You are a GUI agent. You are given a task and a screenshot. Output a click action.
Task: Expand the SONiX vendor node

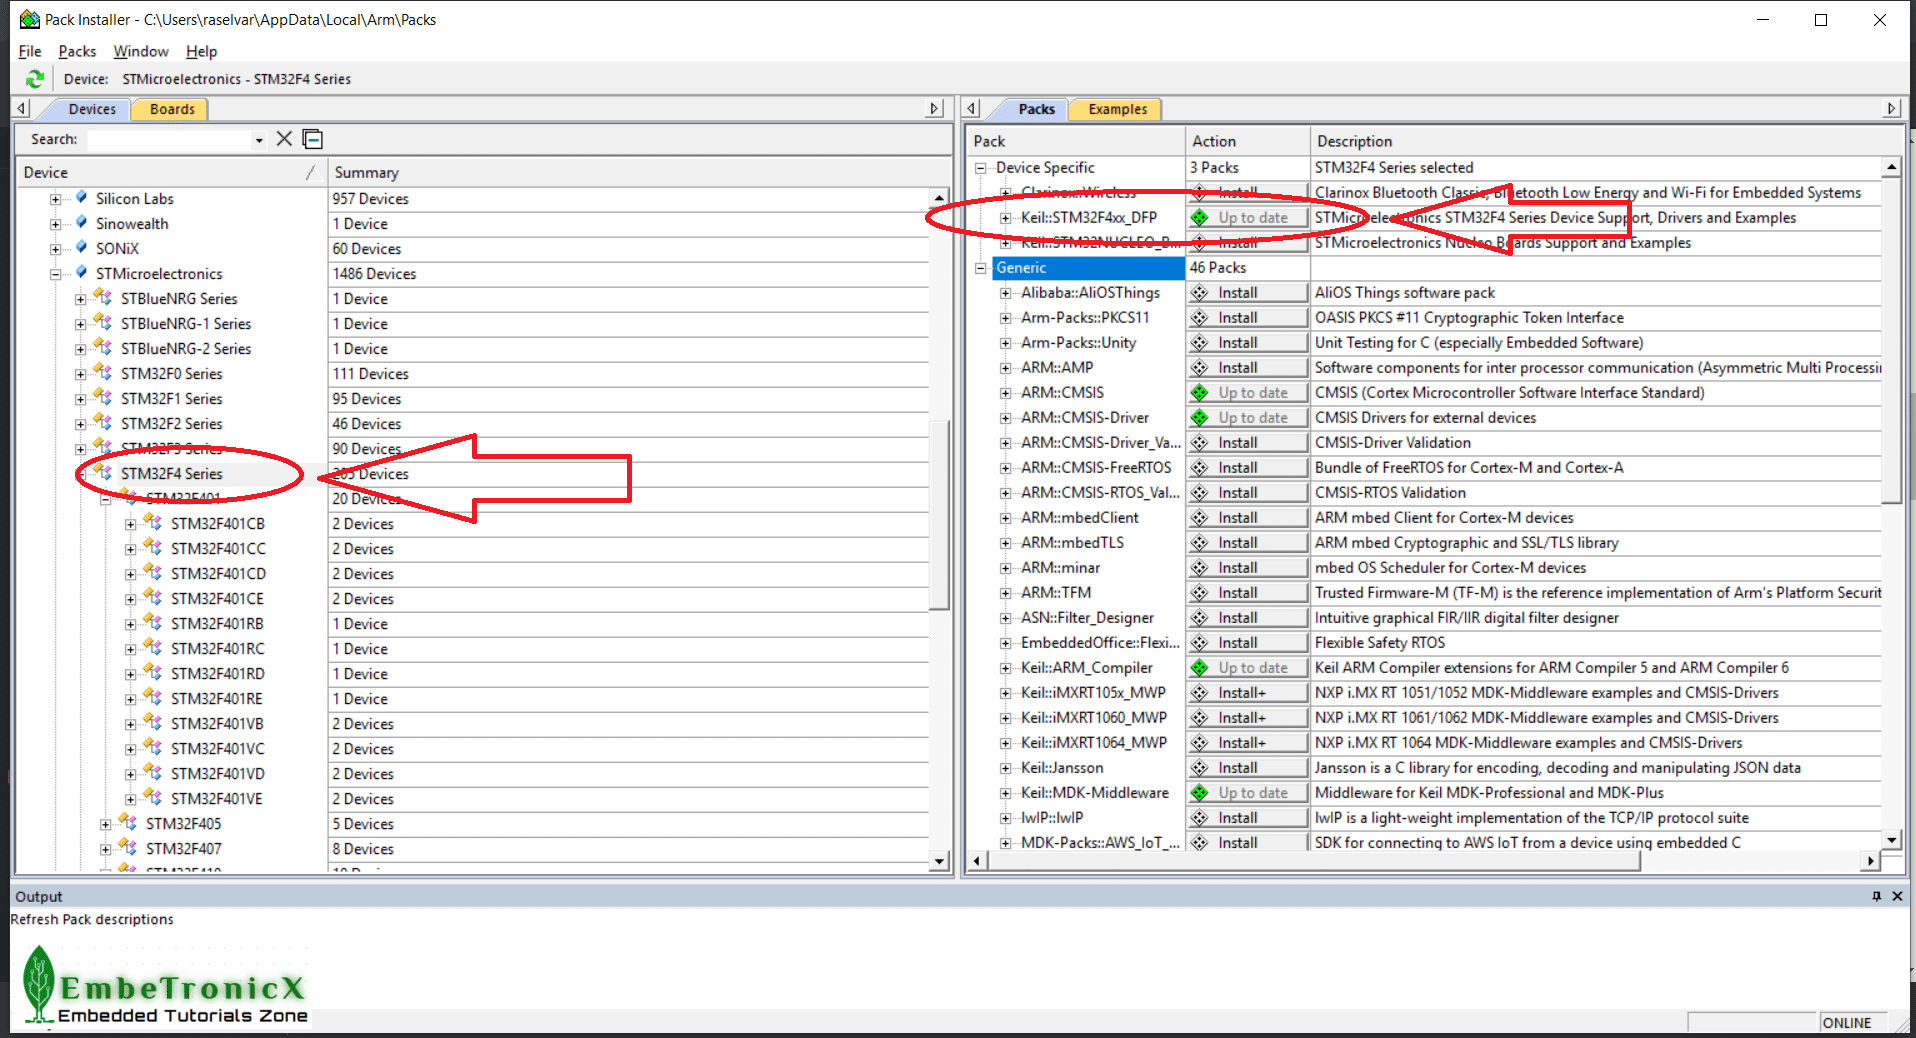click(56, 249)
